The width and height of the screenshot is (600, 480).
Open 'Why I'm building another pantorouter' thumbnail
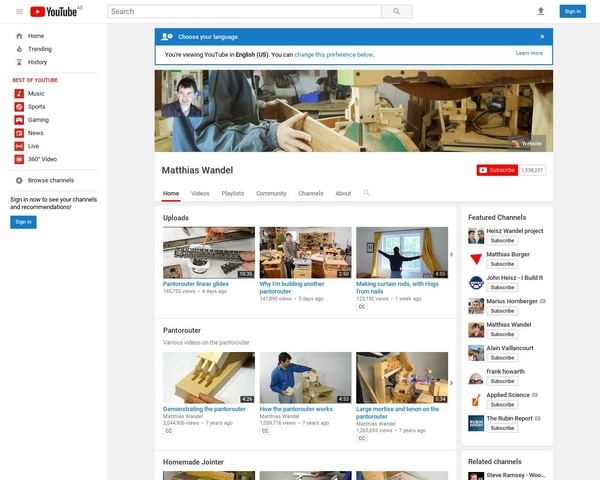point(305,253)
